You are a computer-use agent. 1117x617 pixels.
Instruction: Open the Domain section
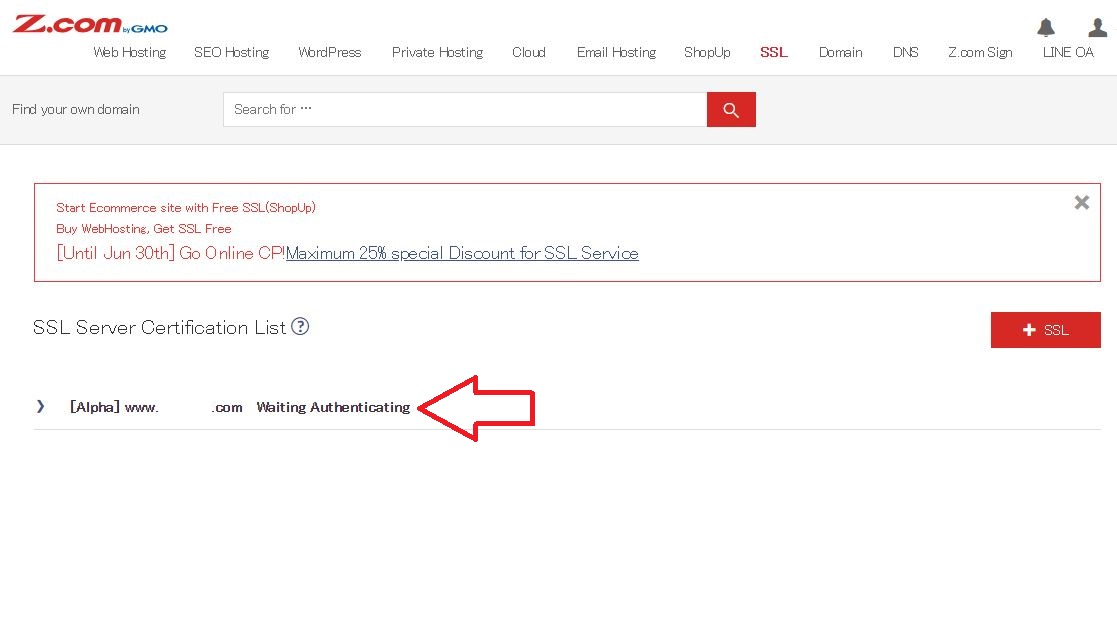tap(841, 52)
